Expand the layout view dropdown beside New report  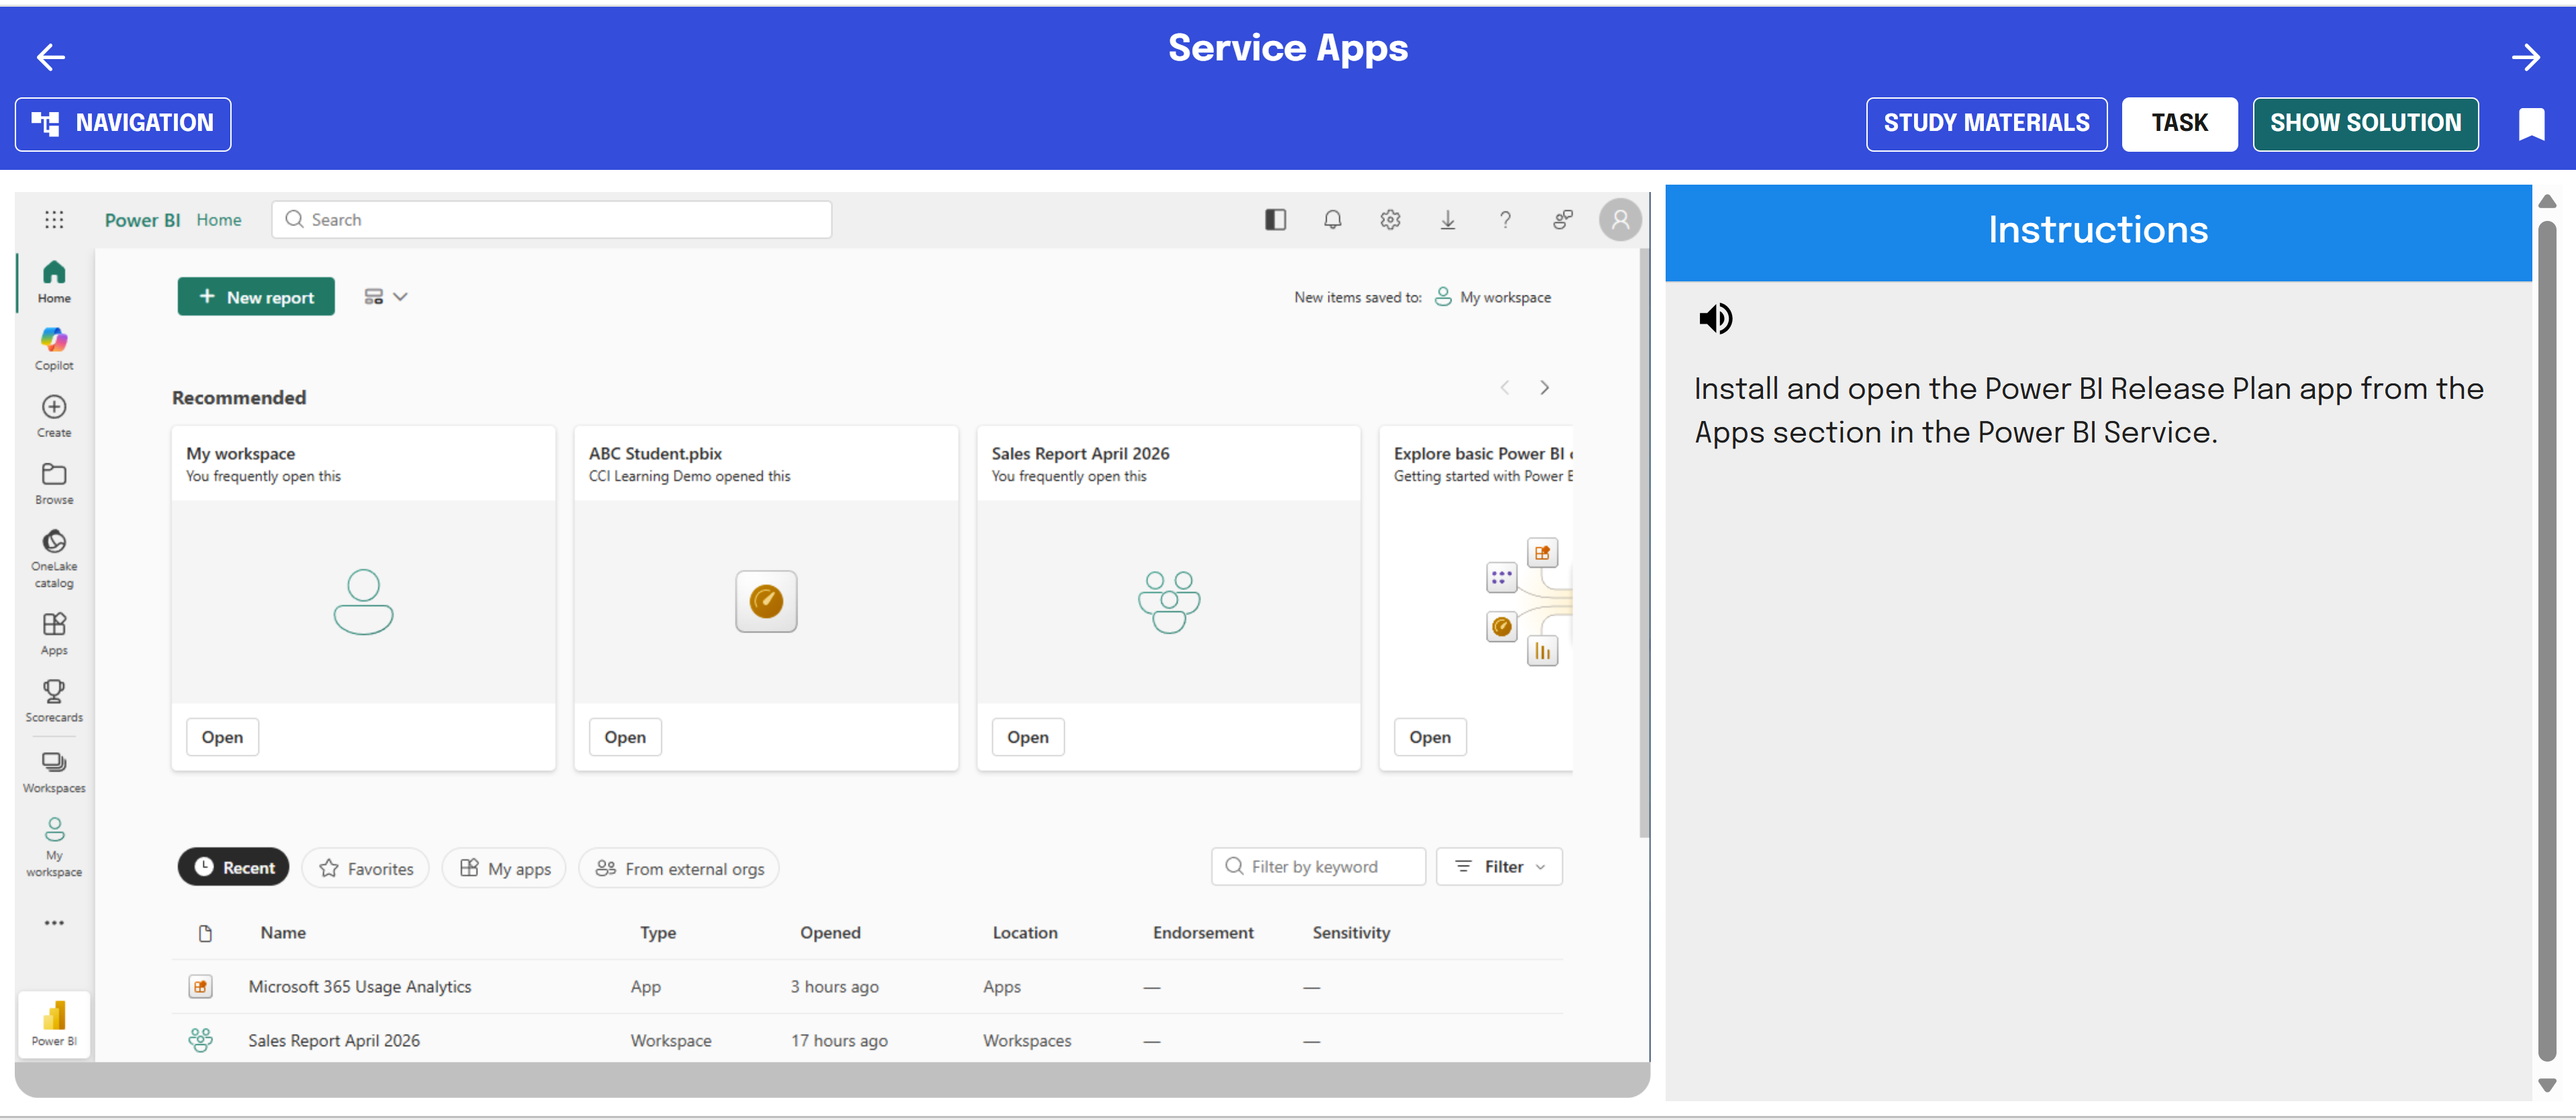(x=385, y=297)
